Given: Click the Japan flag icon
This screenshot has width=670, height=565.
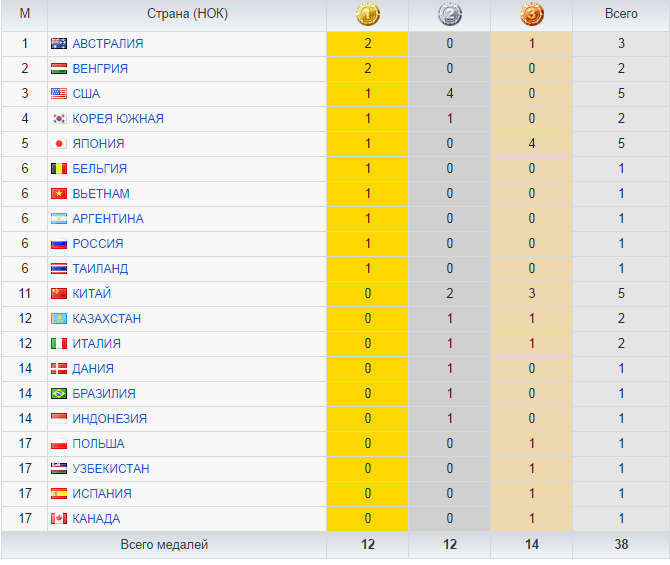Looking at the screenshot, I should coord(59,144).
